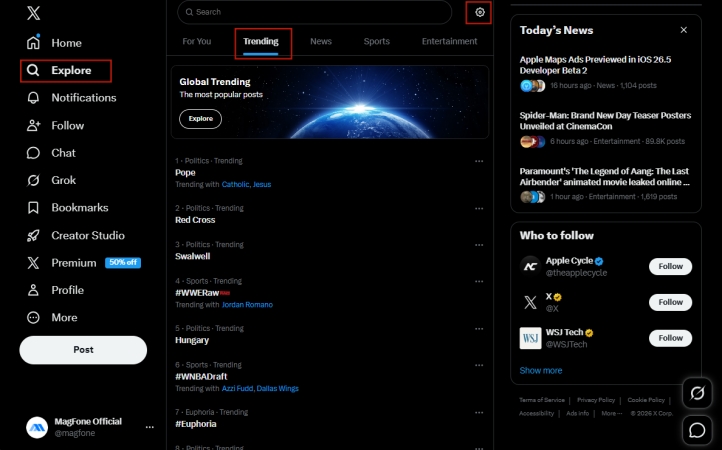Focus the Search input field
Screen dimensions: 722x450
(x=314, y=12)
